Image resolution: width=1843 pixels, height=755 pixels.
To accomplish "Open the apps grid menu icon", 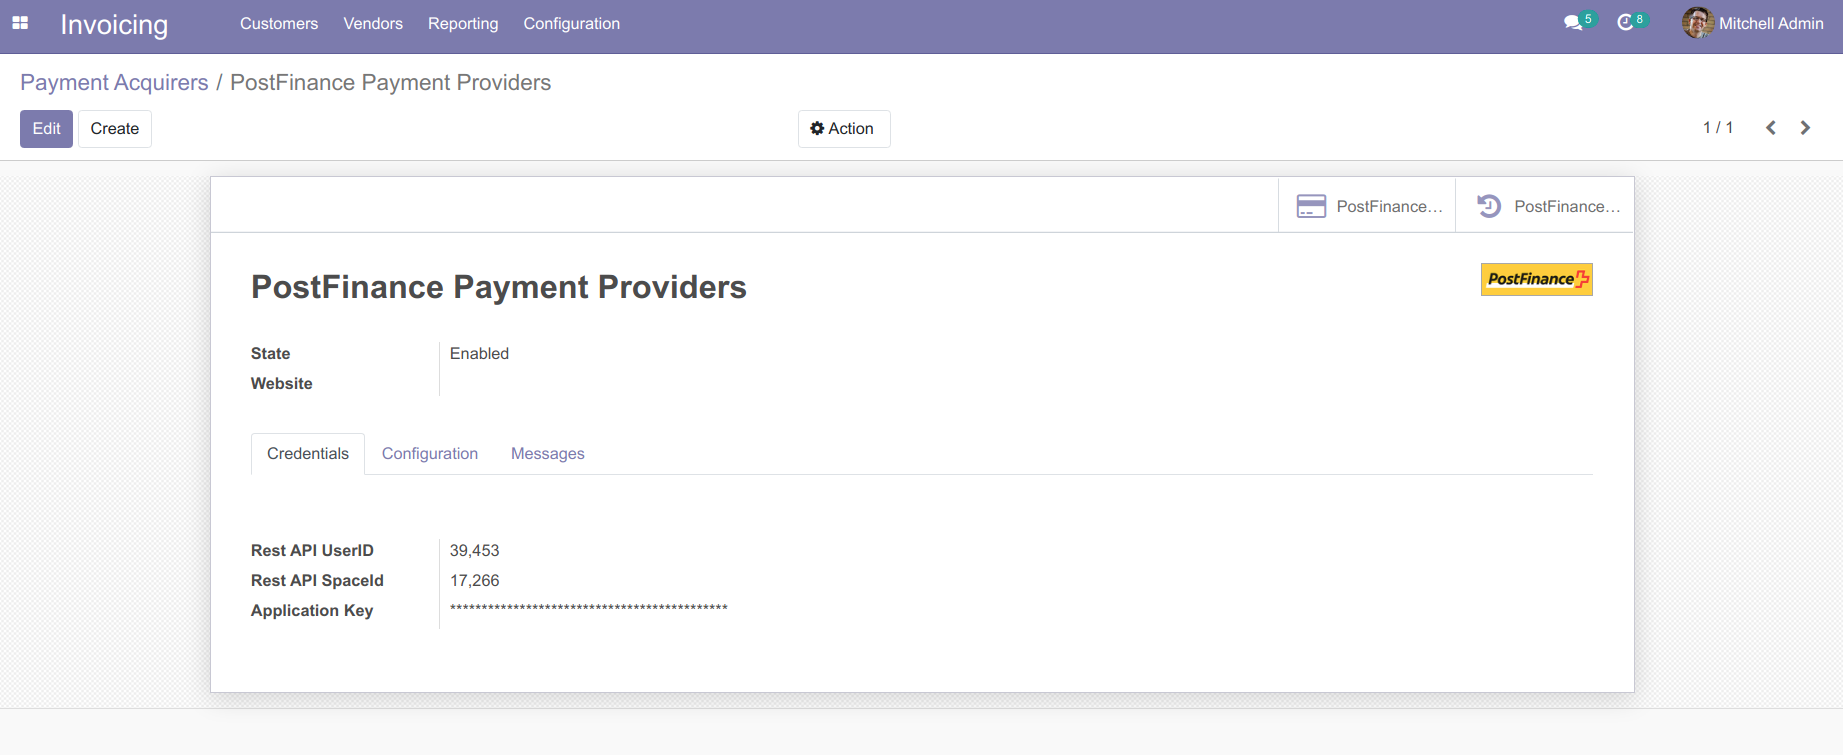I will coord(20,23).
